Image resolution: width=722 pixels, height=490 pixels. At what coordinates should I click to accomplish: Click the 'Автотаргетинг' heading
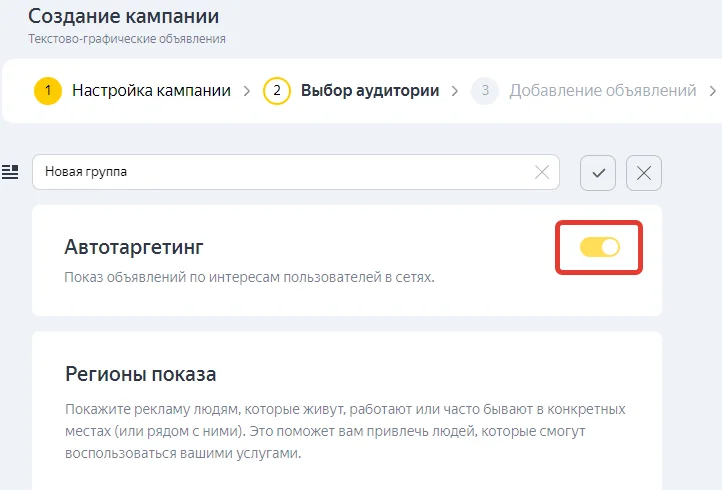pyautogui.click(x=134, y=247)
